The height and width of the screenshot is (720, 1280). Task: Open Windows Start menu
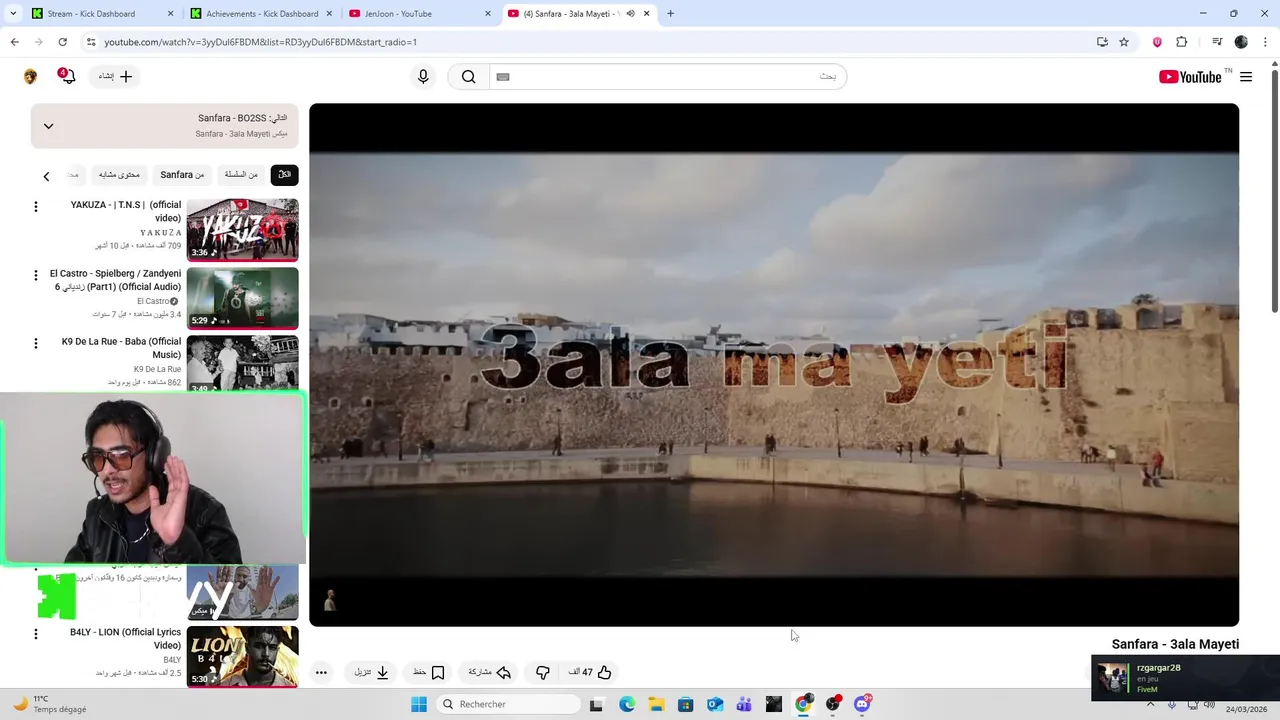tap(419, 704)
